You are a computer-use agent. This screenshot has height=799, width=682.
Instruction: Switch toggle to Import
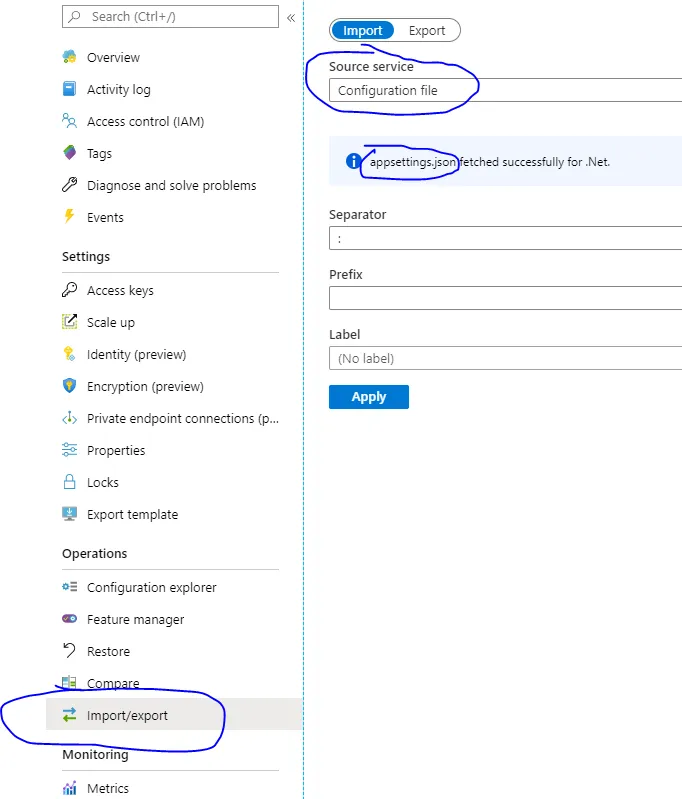point(362,31)
